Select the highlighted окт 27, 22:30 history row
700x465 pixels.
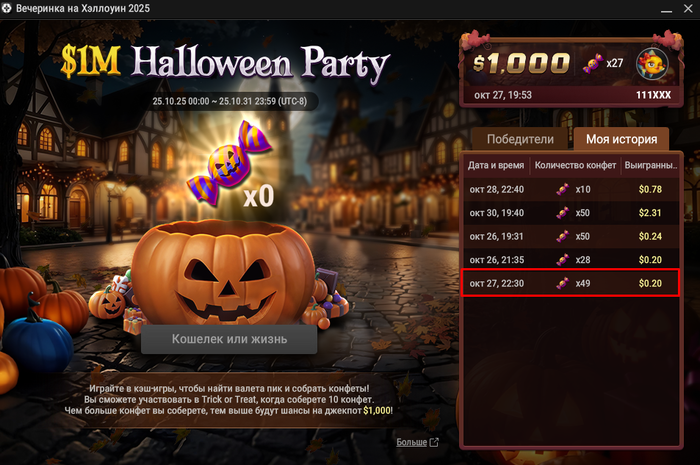tap(571, 283)
